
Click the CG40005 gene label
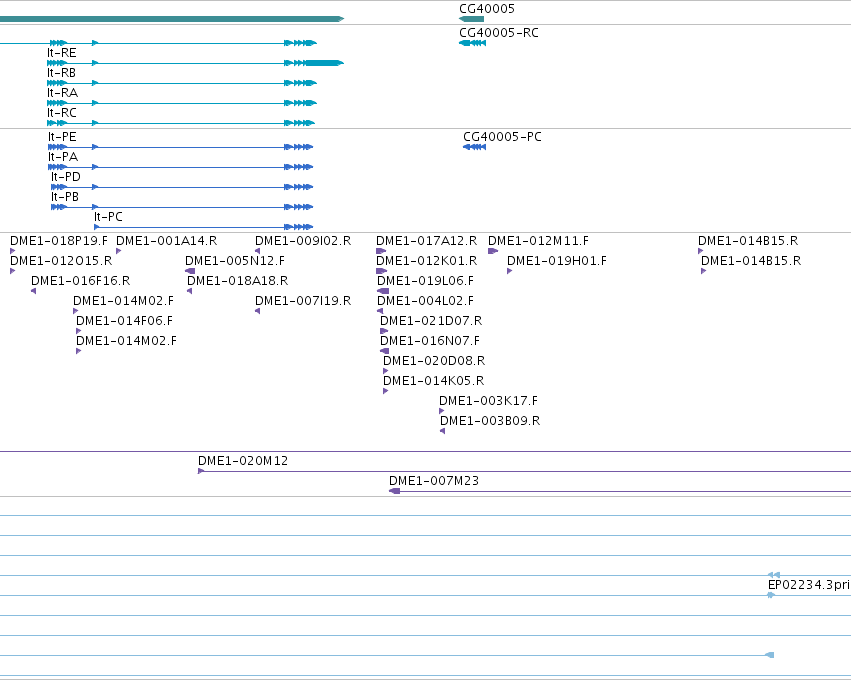click(487, 9)
